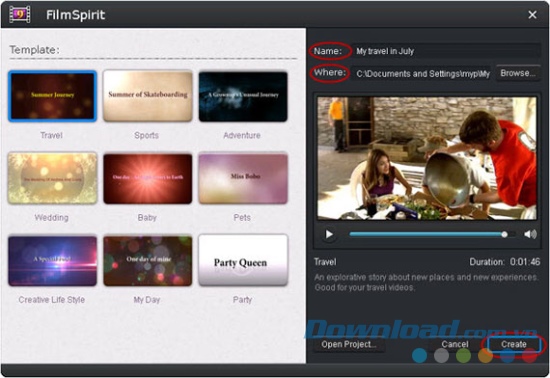Image resolution: width=550 pixels, height=378 pixels.
Task: Select the Baby template thumbnail
Action: (x=148, y=178)
